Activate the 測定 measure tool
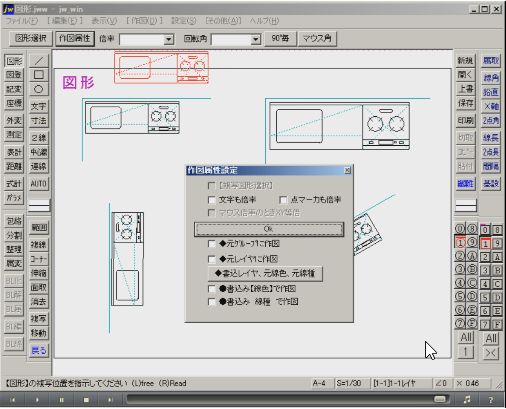Image resolution: width=506 pixels, height=409 pixels. point(14,135)
